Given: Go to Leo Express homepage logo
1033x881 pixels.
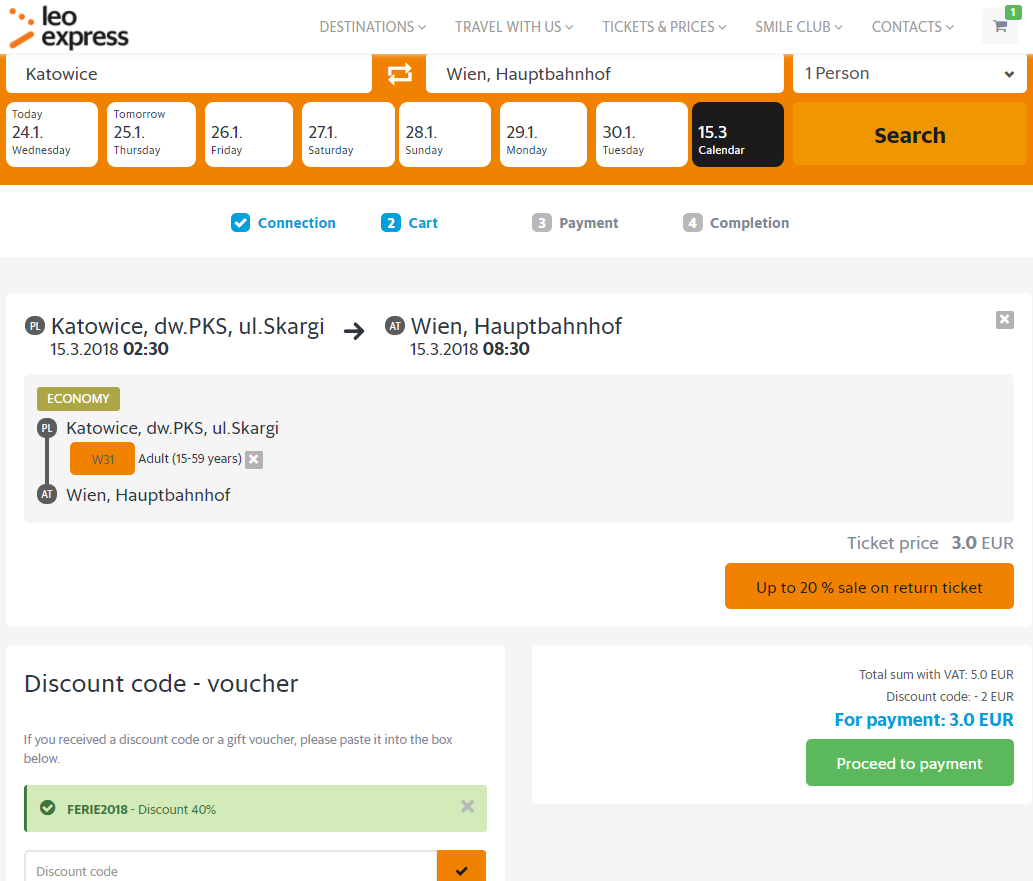Looking at the screenshot, I should [x=69, y=28].
